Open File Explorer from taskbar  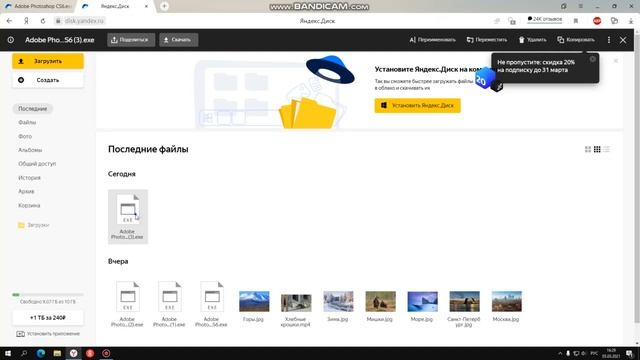point(57,353)
